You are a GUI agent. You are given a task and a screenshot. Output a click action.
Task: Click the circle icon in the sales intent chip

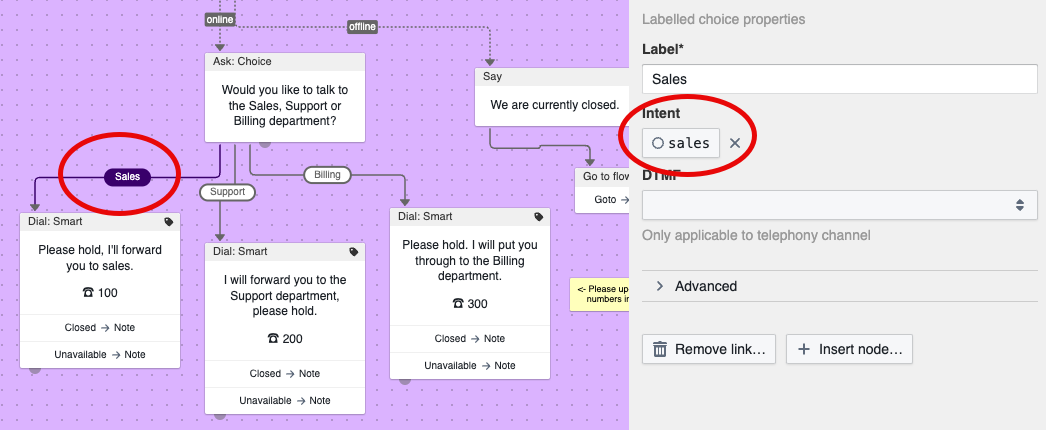click(x=658, y=143)
